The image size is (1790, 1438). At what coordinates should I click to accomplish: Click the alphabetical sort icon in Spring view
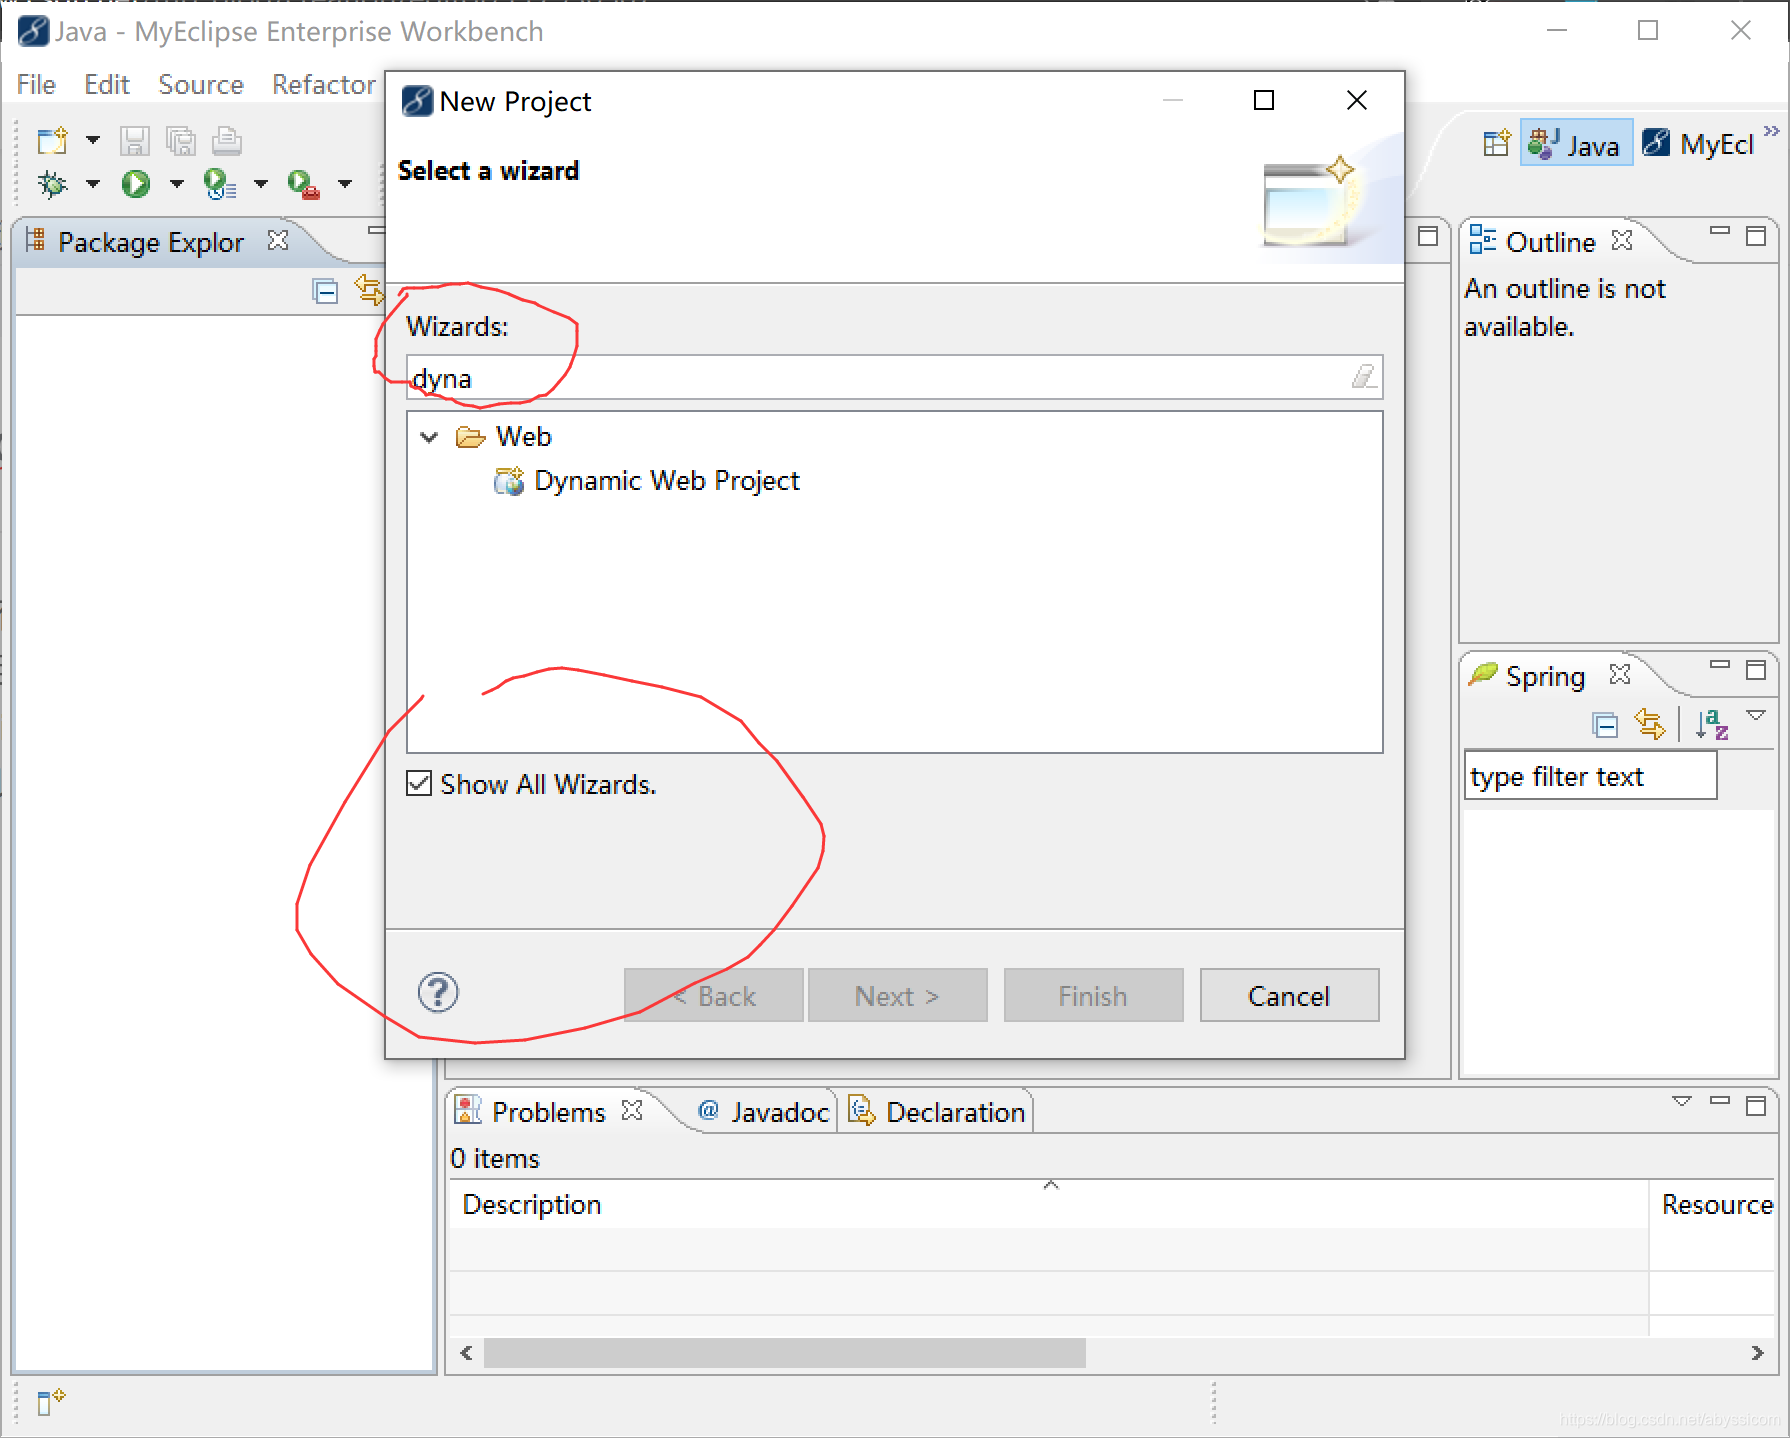point(1712,724)
